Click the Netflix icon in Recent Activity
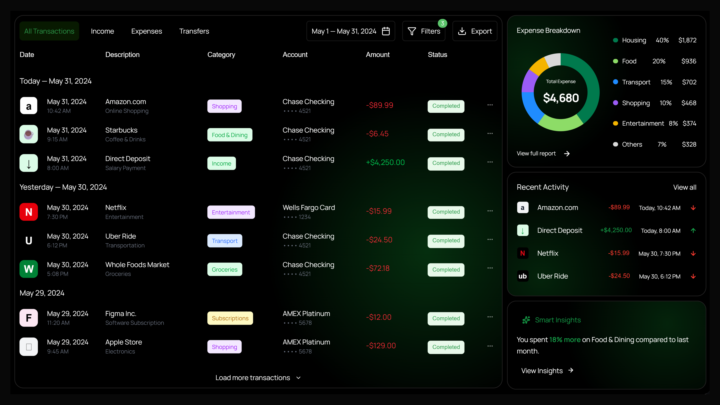Image resolution: width=720 pixels, height=405 pixels. click(x=523, y=253)
